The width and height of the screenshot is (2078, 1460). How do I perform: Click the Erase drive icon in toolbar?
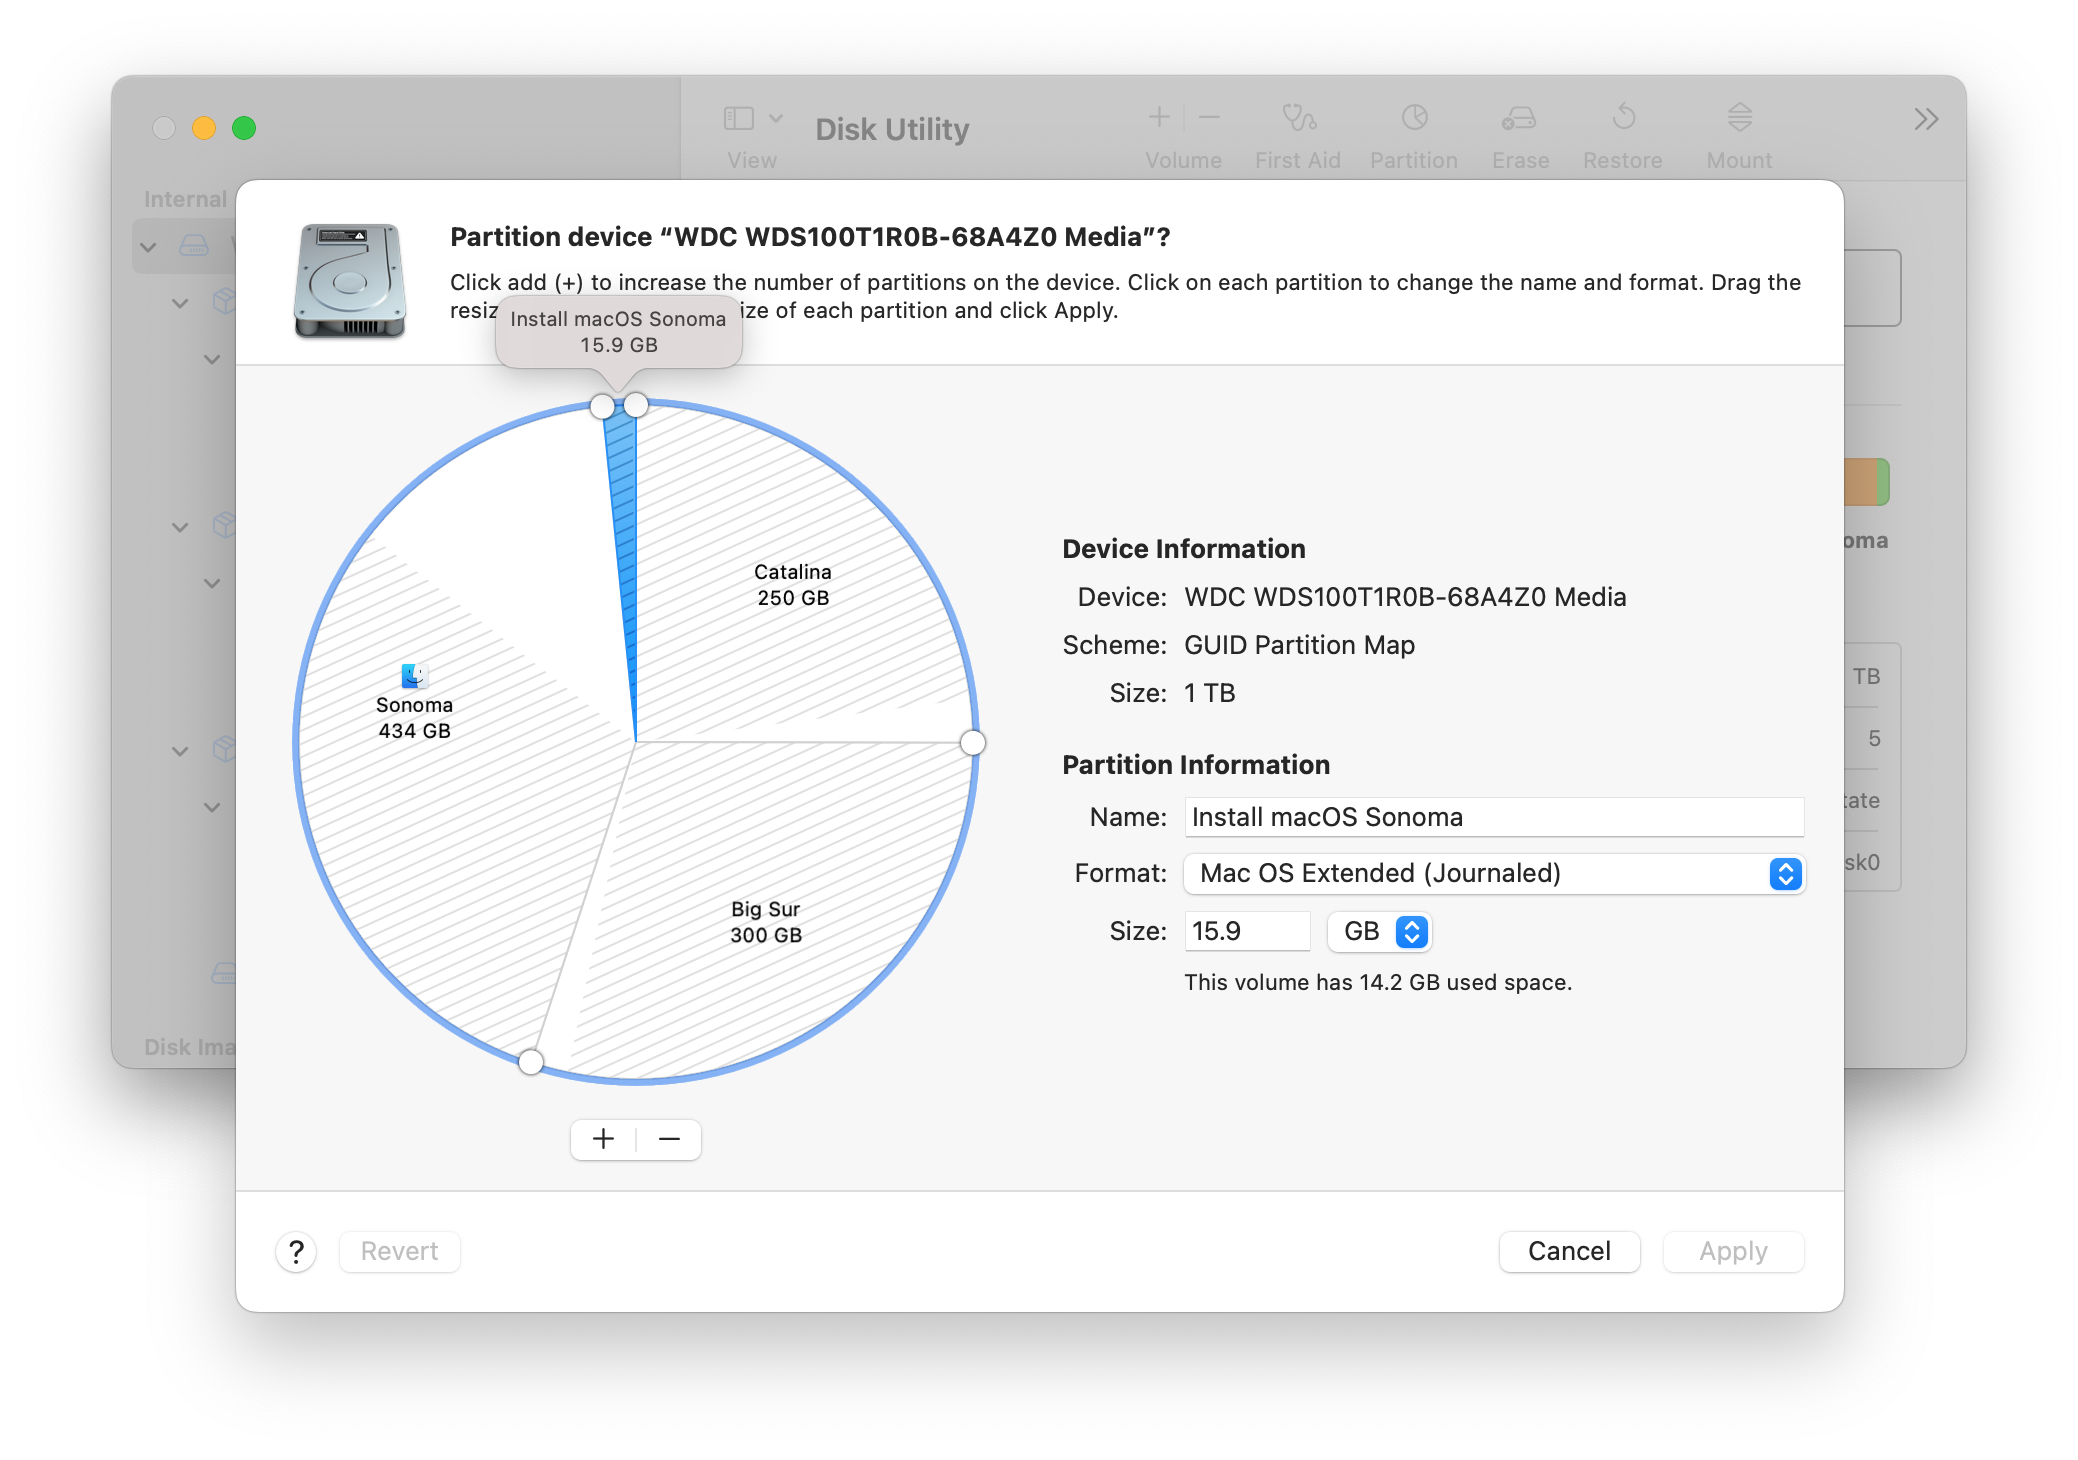(x=1519, y=119)
